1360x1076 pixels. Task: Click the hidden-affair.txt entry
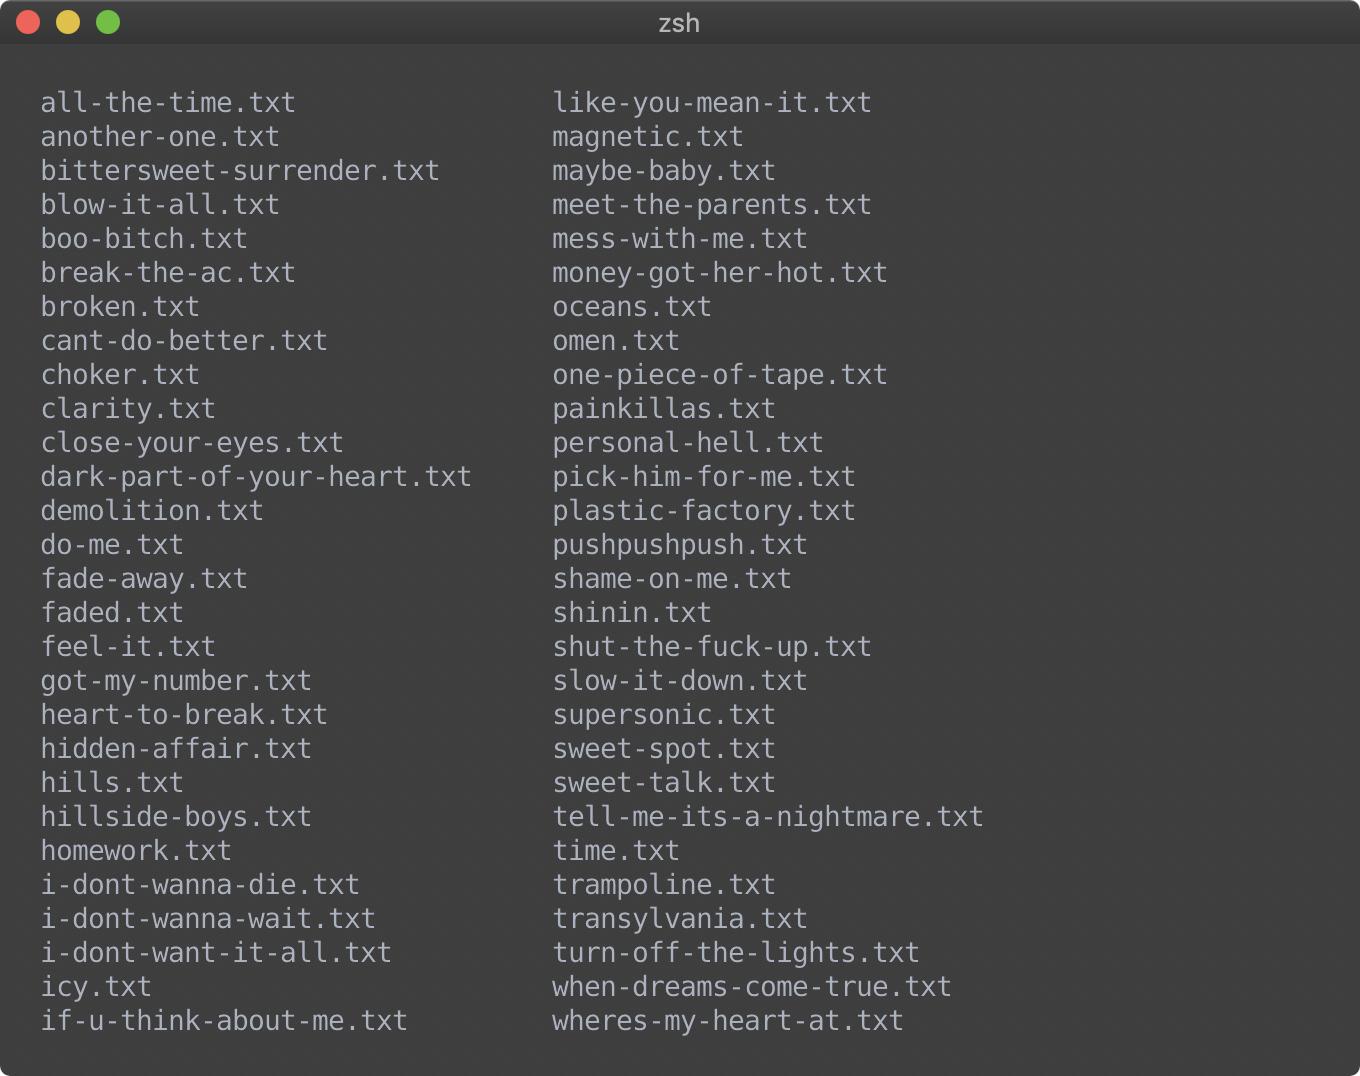coord(176,749)
